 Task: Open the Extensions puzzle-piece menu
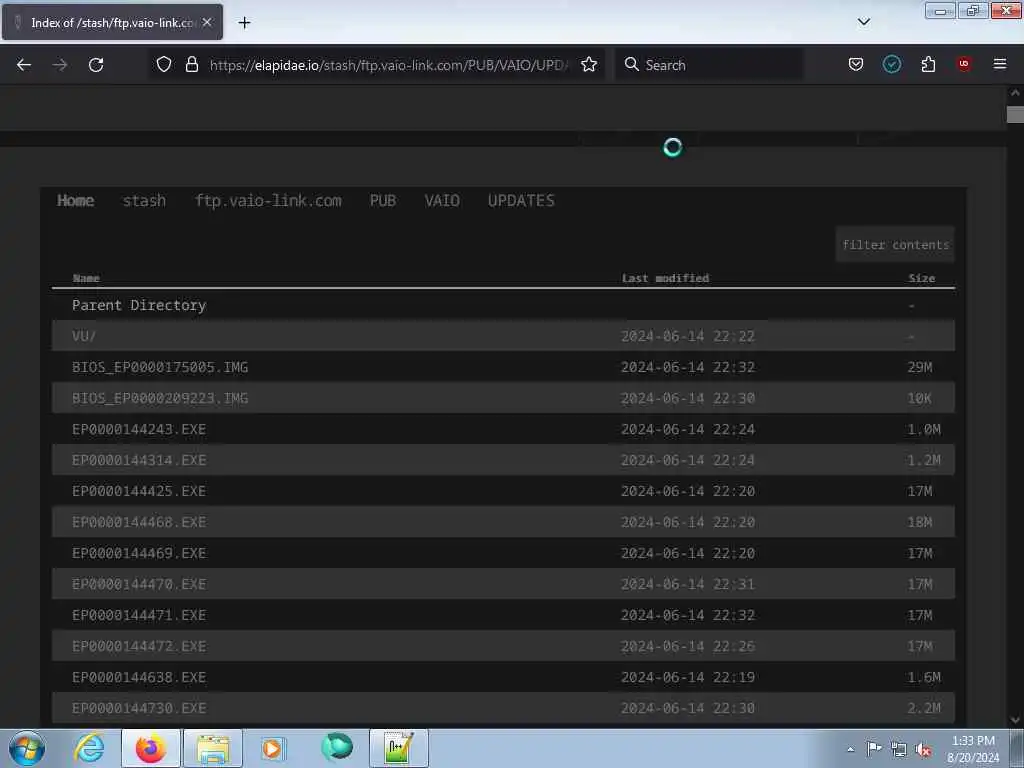[928, 64]
